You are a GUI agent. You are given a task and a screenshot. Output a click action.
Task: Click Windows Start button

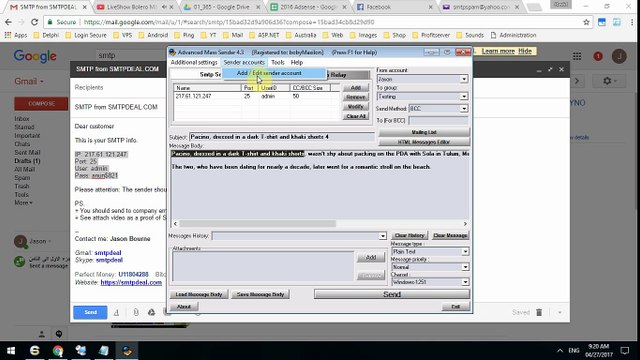pos(11,351)
